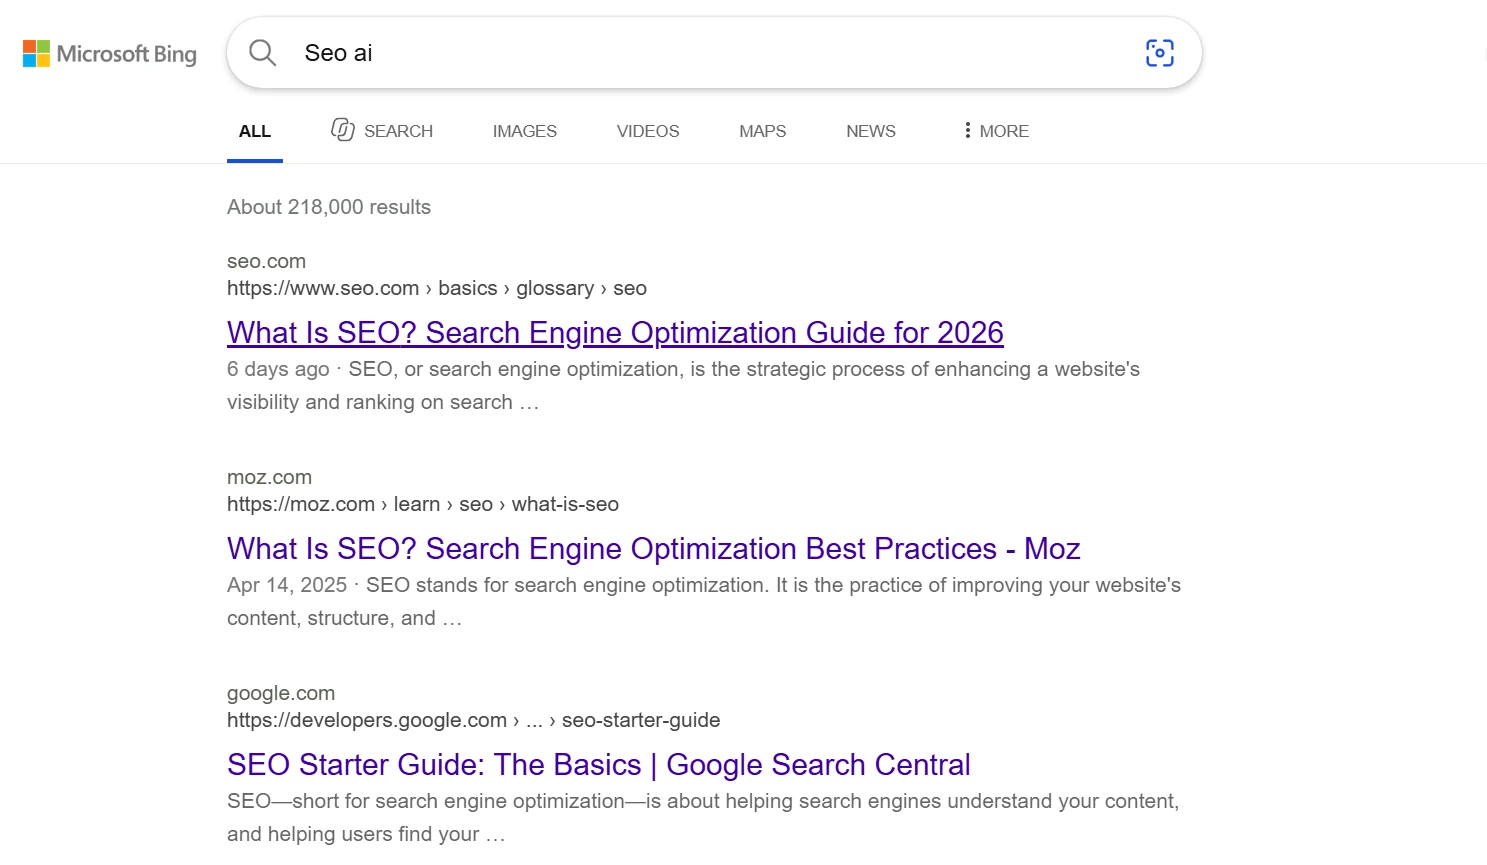This screenshot has height=865, width=1487.
Task: Open 'What Is SEO? Search Engine Optimization Guide for 2026'
Action: coord(615,332)
